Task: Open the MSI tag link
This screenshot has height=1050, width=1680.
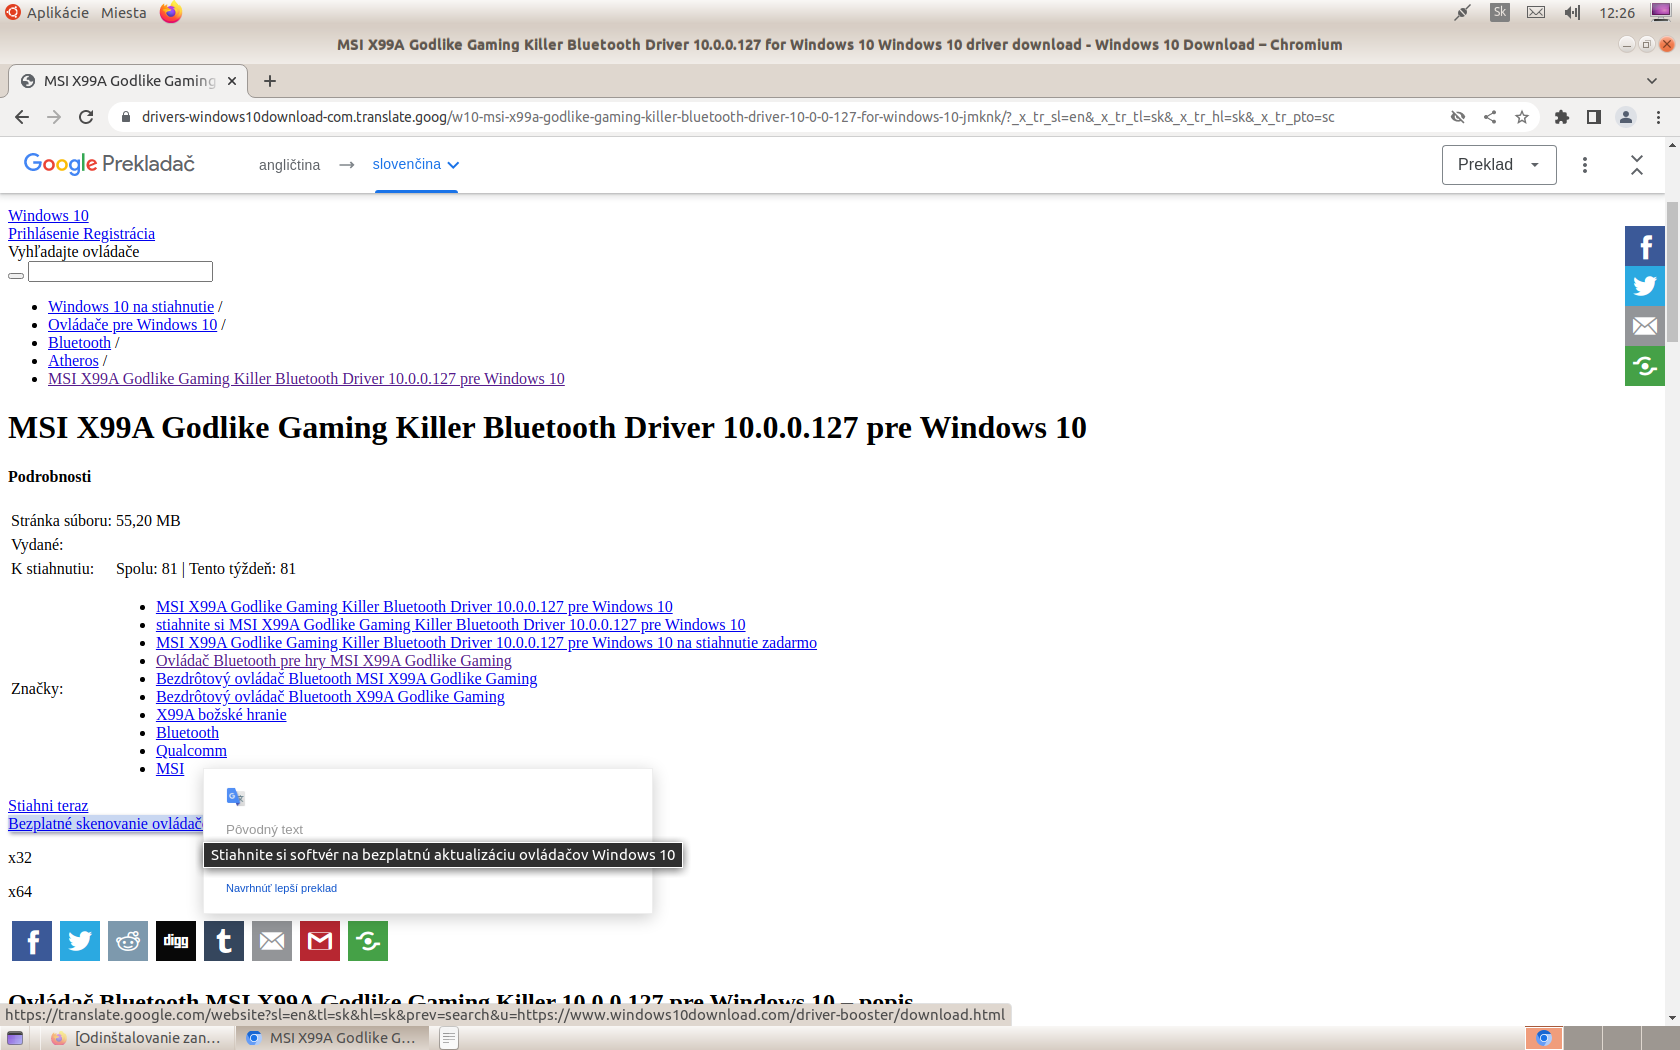Action: 170,769
